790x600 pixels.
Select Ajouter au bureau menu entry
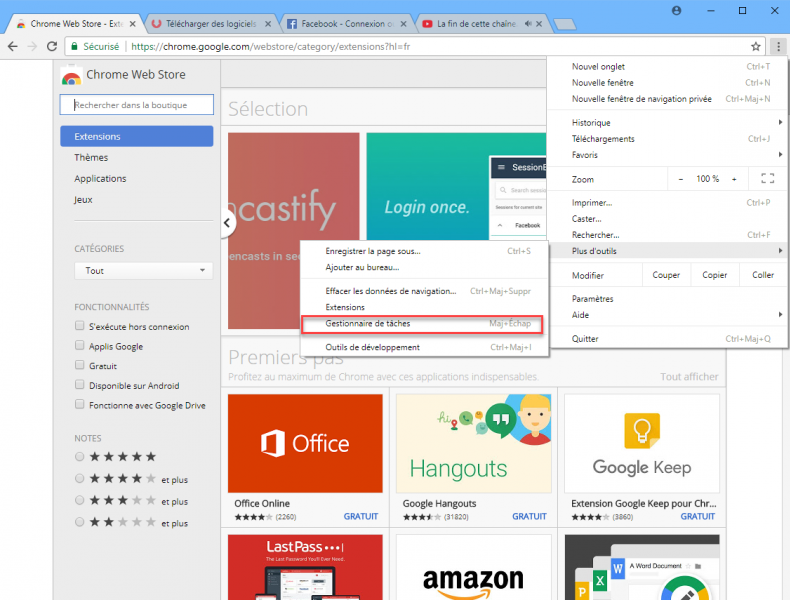click(x=424, y=267)
